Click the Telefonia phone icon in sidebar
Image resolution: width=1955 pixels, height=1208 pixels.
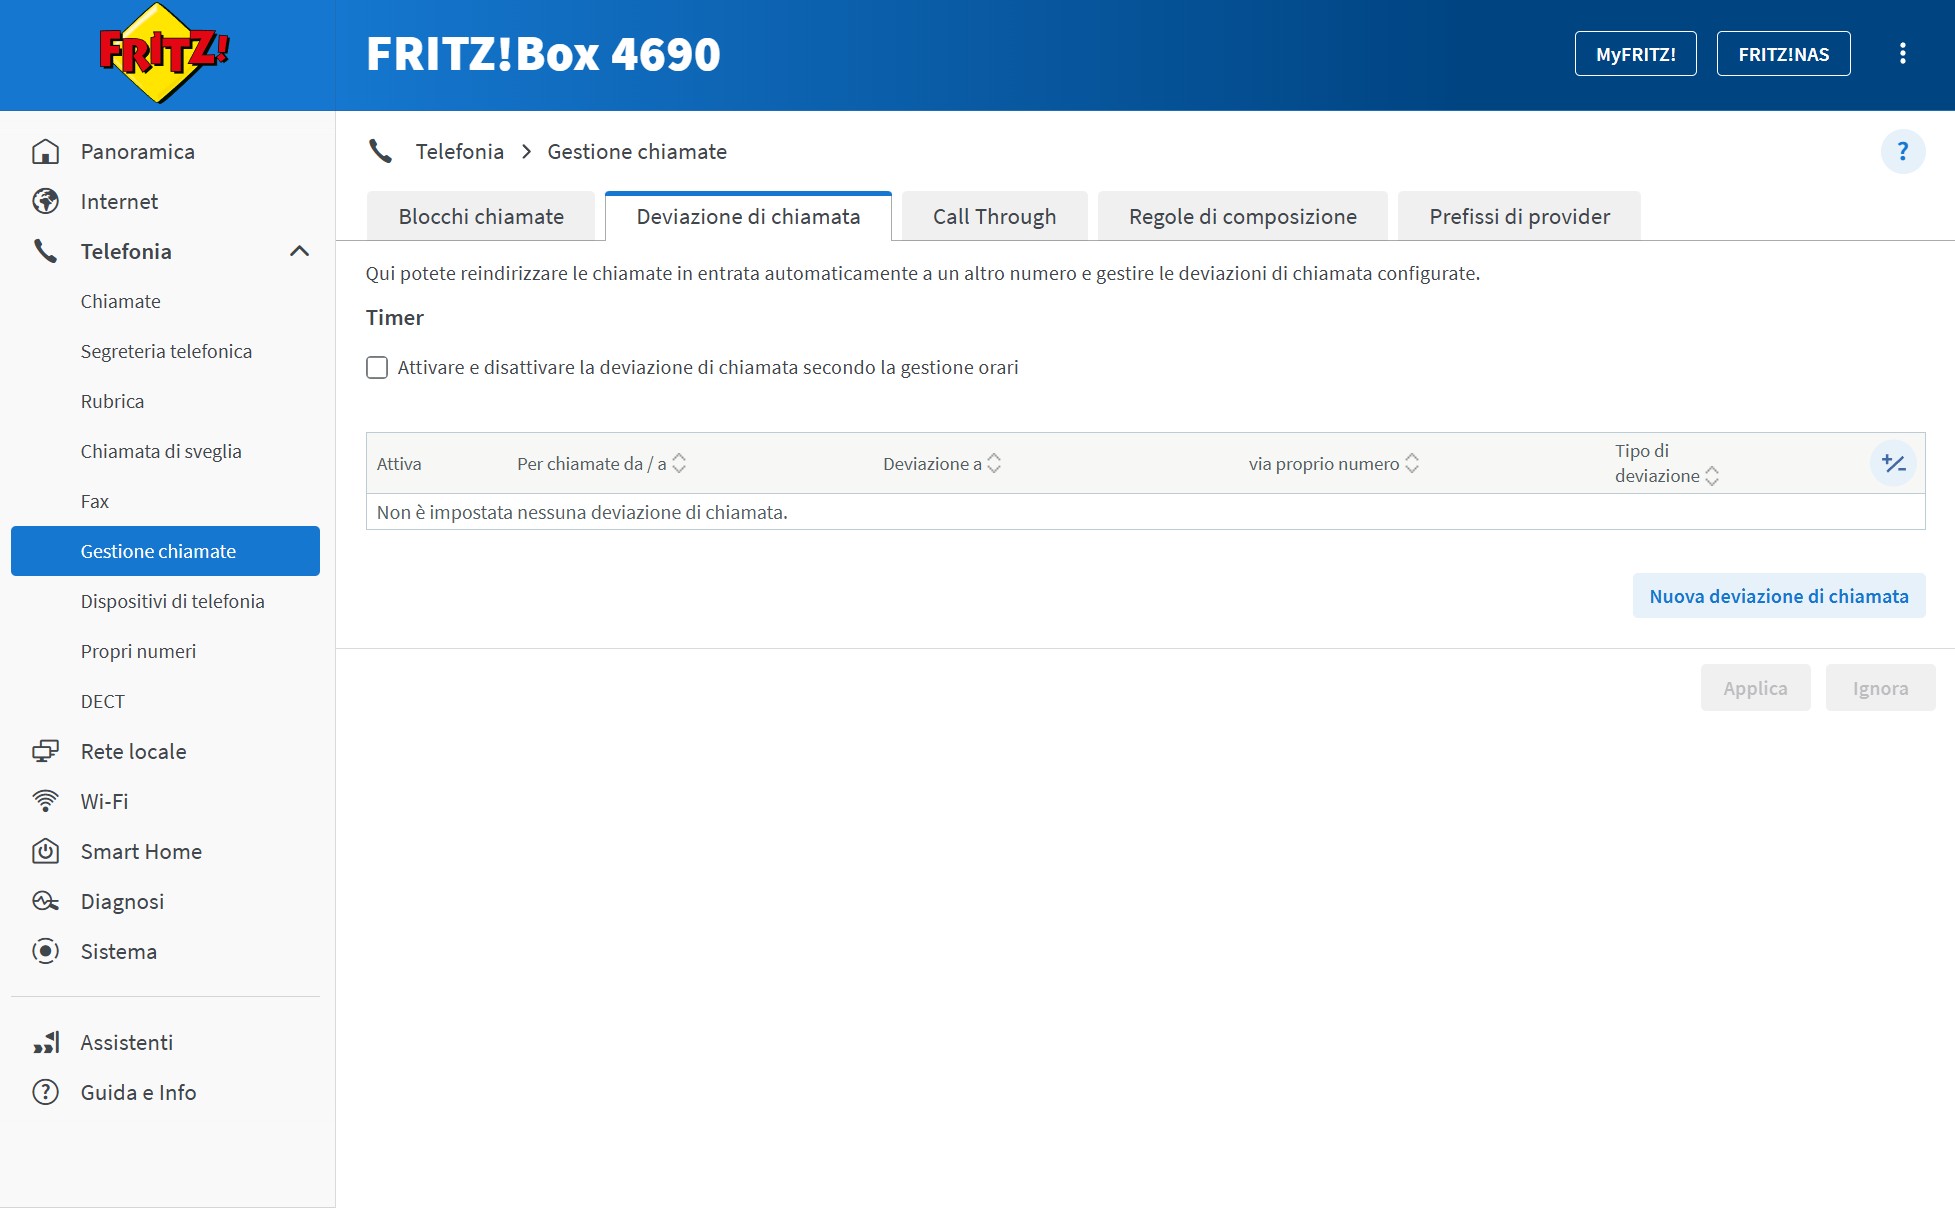(x=45, y=252)
